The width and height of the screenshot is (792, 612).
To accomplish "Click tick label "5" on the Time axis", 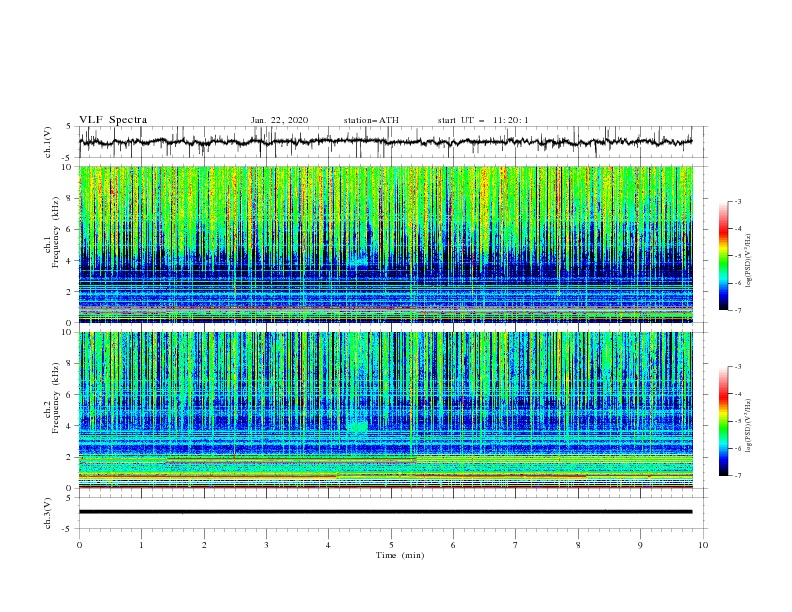I will click(391, 545).
